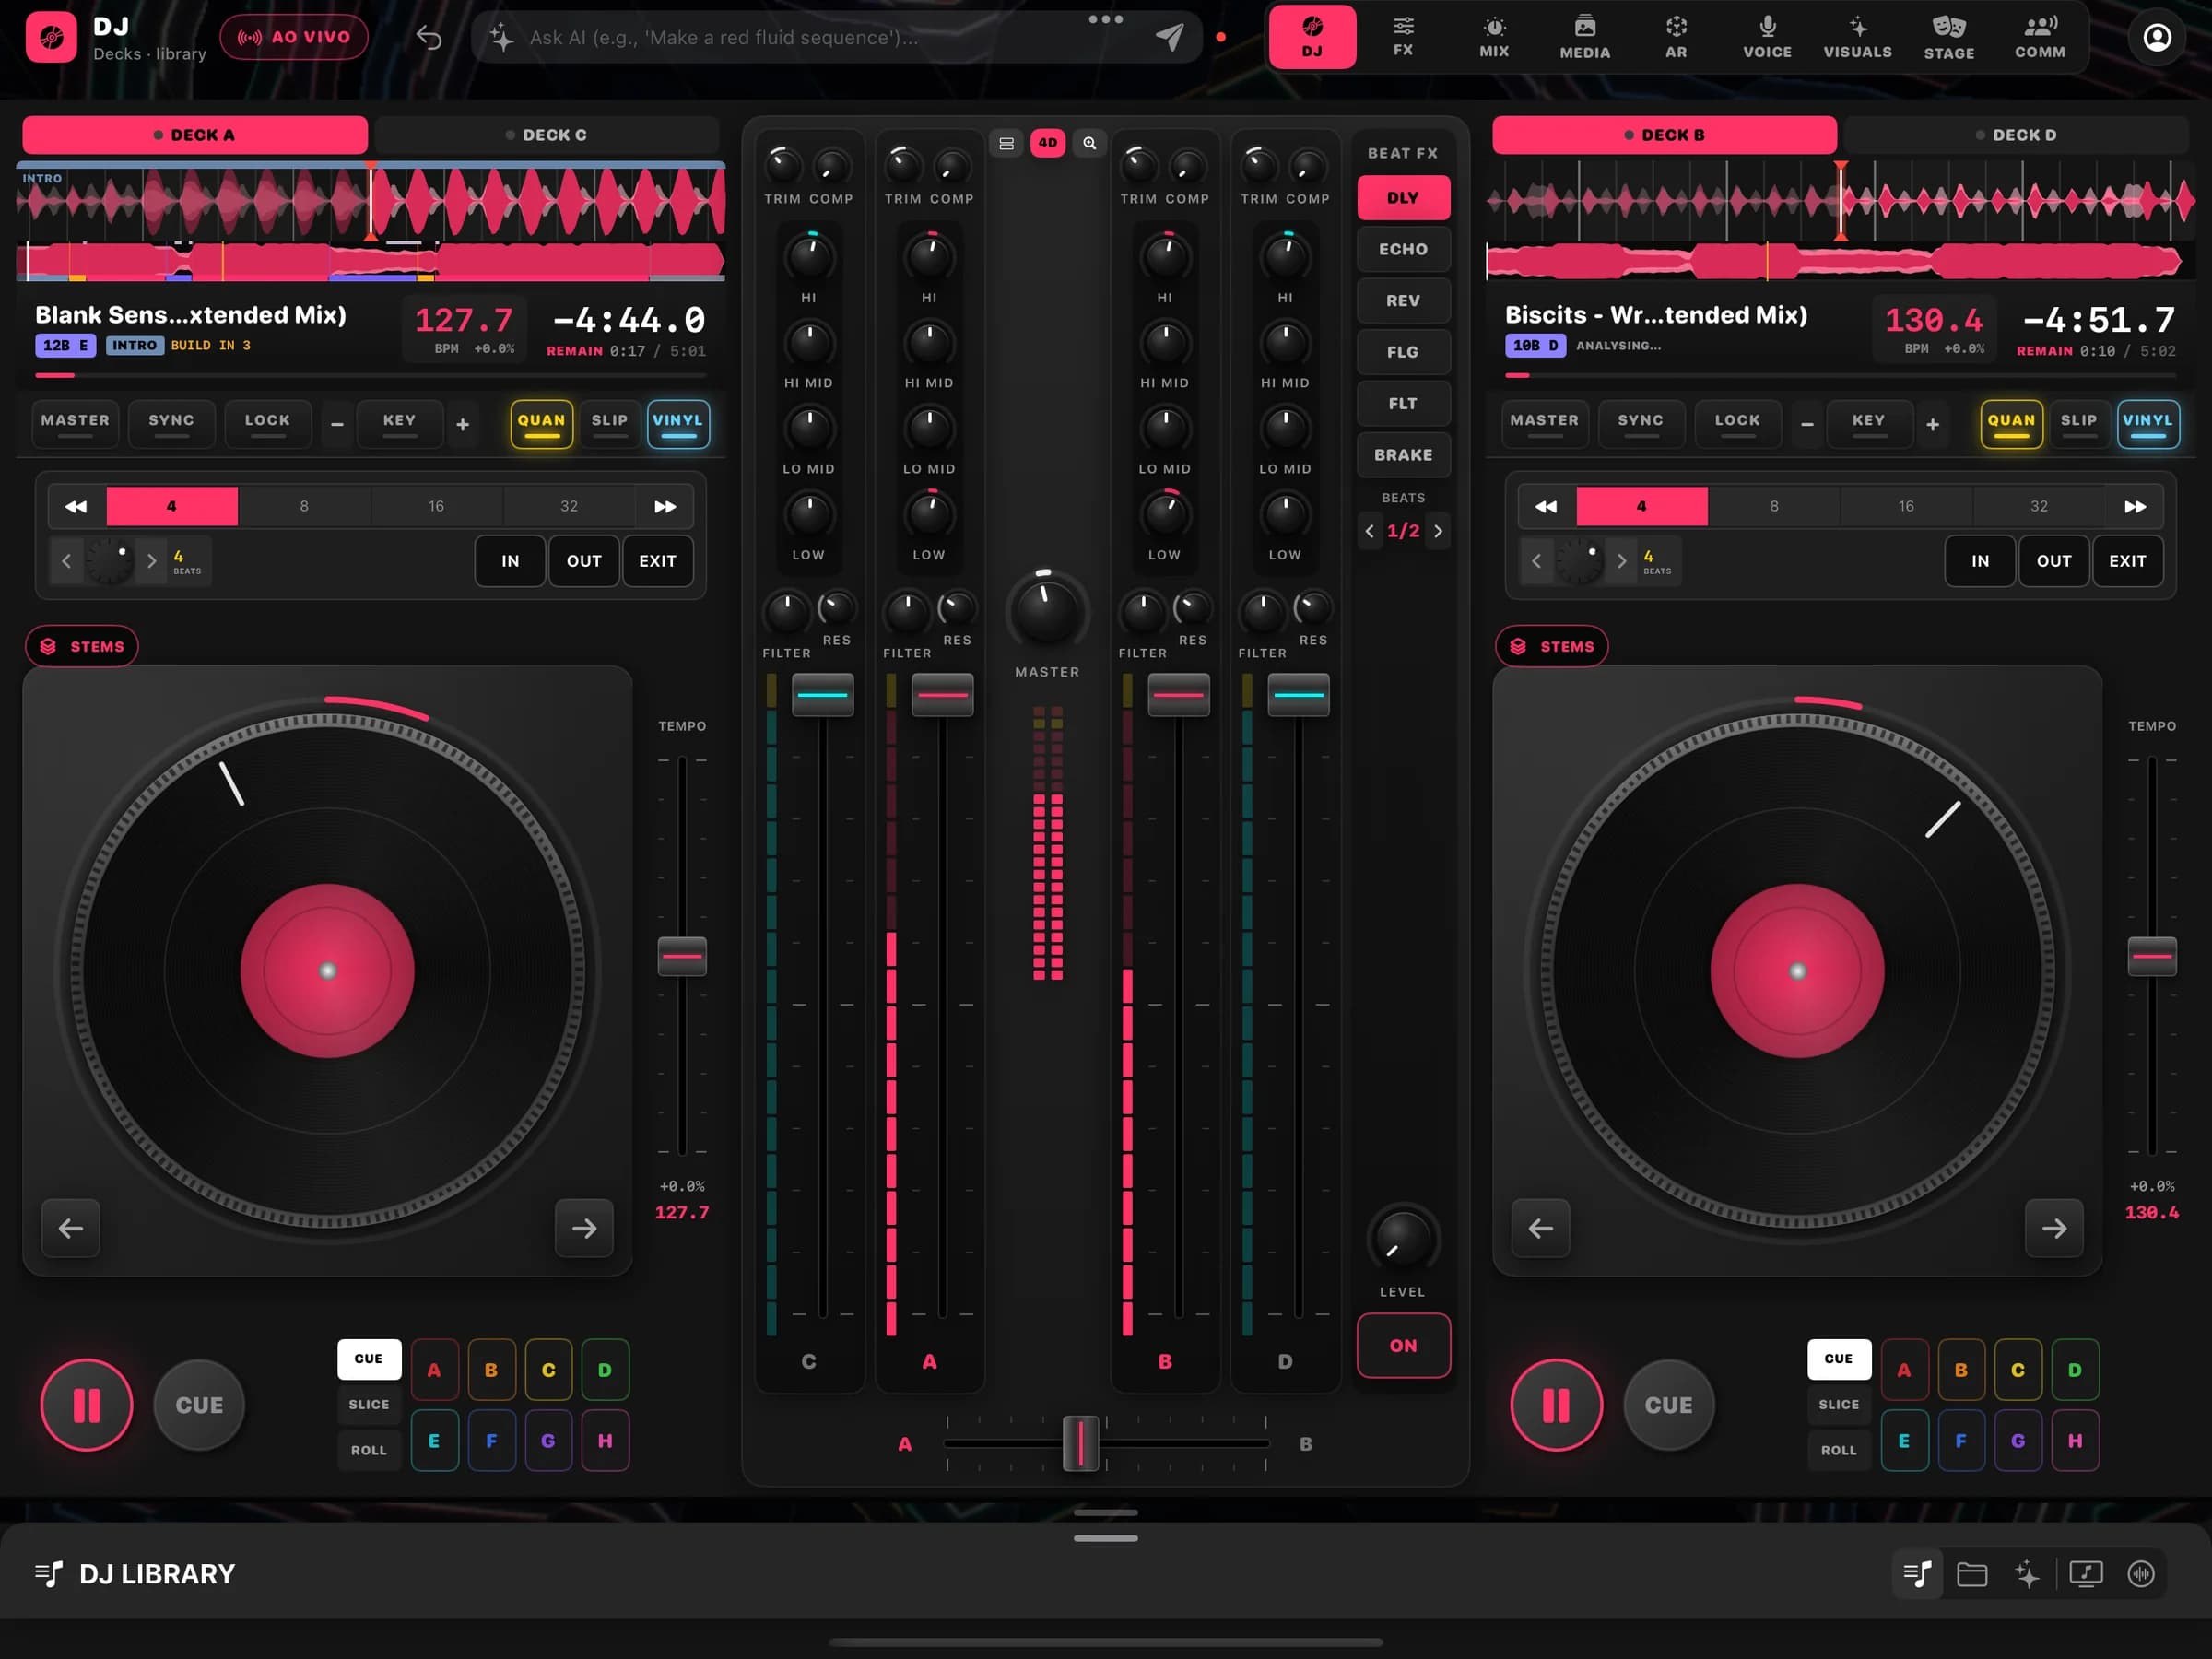Toggle LOCK on Deck A
Screen dimensions: 2212x1659
[x=267, y=423]
